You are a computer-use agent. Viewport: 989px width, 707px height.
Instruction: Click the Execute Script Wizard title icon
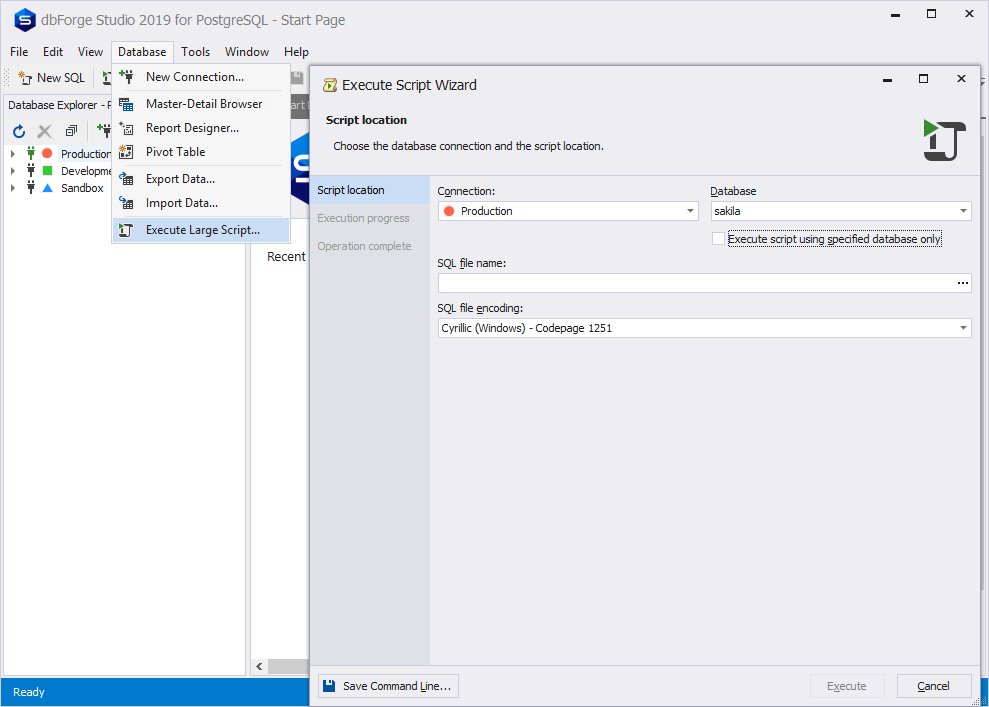pos(329,85)
